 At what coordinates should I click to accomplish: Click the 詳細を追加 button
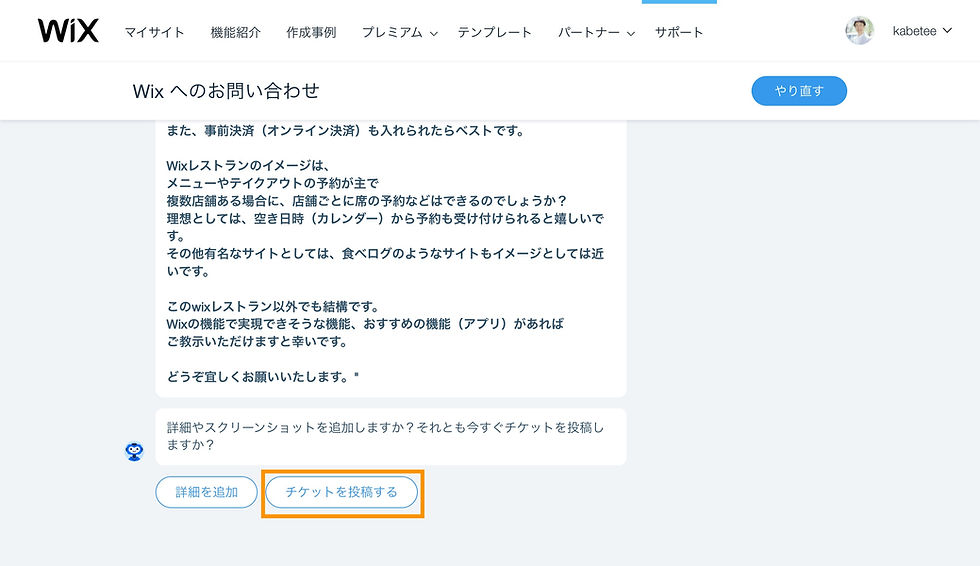tap(206, 492)
